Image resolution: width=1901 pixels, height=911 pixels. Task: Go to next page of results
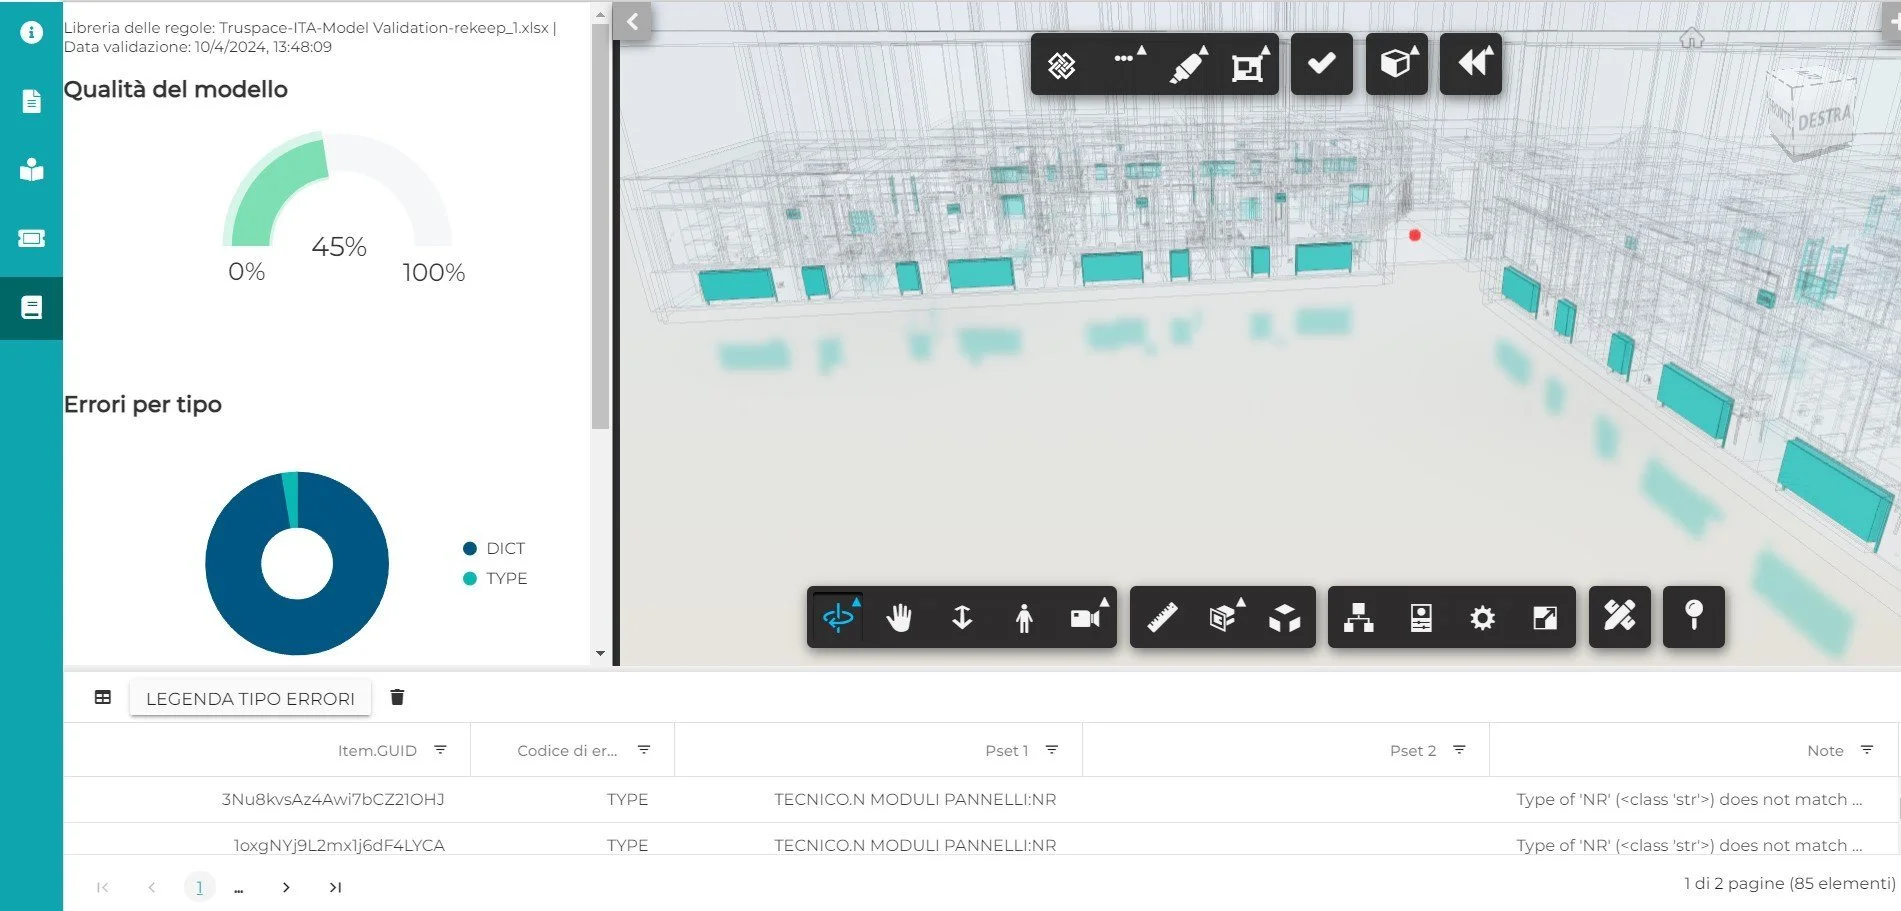pyautogui.click(x=286, y=887)
